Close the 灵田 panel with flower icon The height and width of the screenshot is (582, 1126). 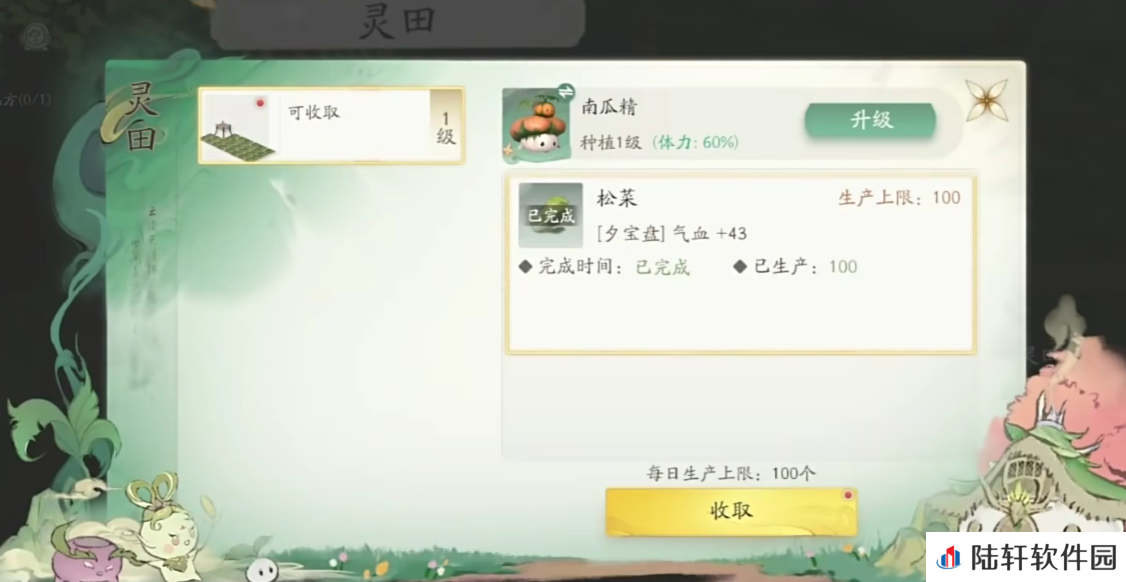point(987,99)
